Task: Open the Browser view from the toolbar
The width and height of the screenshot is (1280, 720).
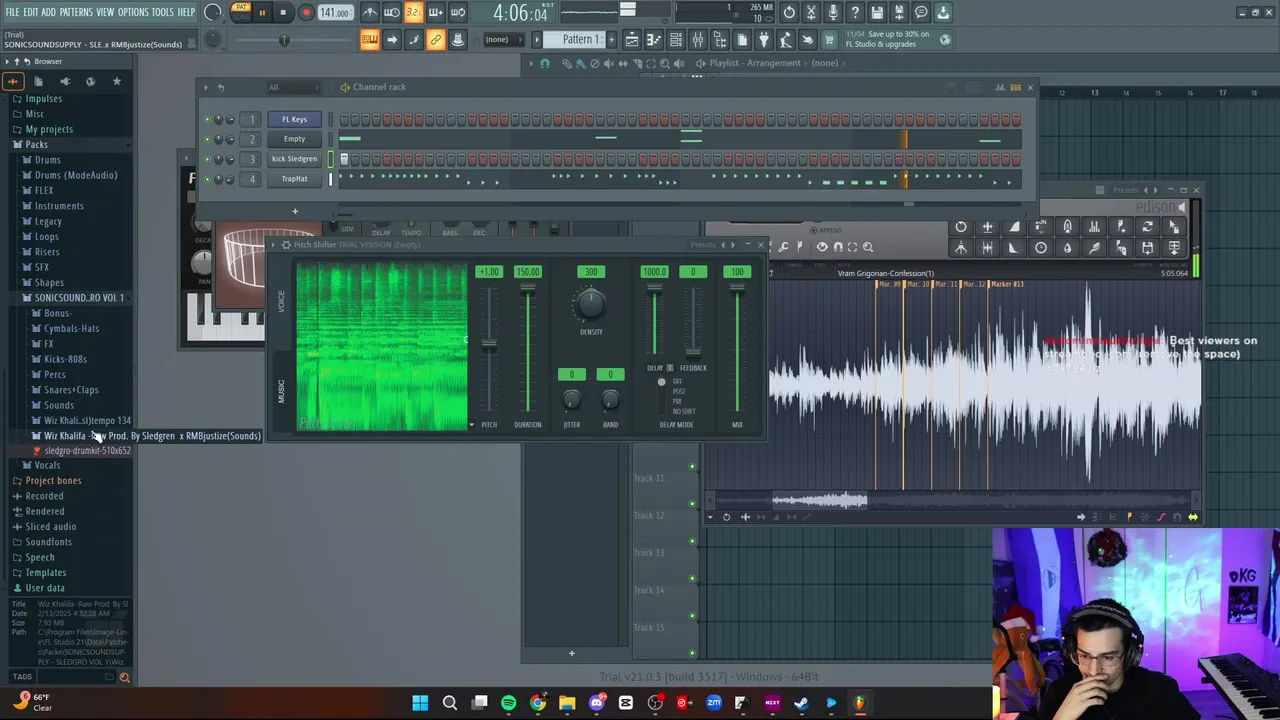Action: point(720,40)
